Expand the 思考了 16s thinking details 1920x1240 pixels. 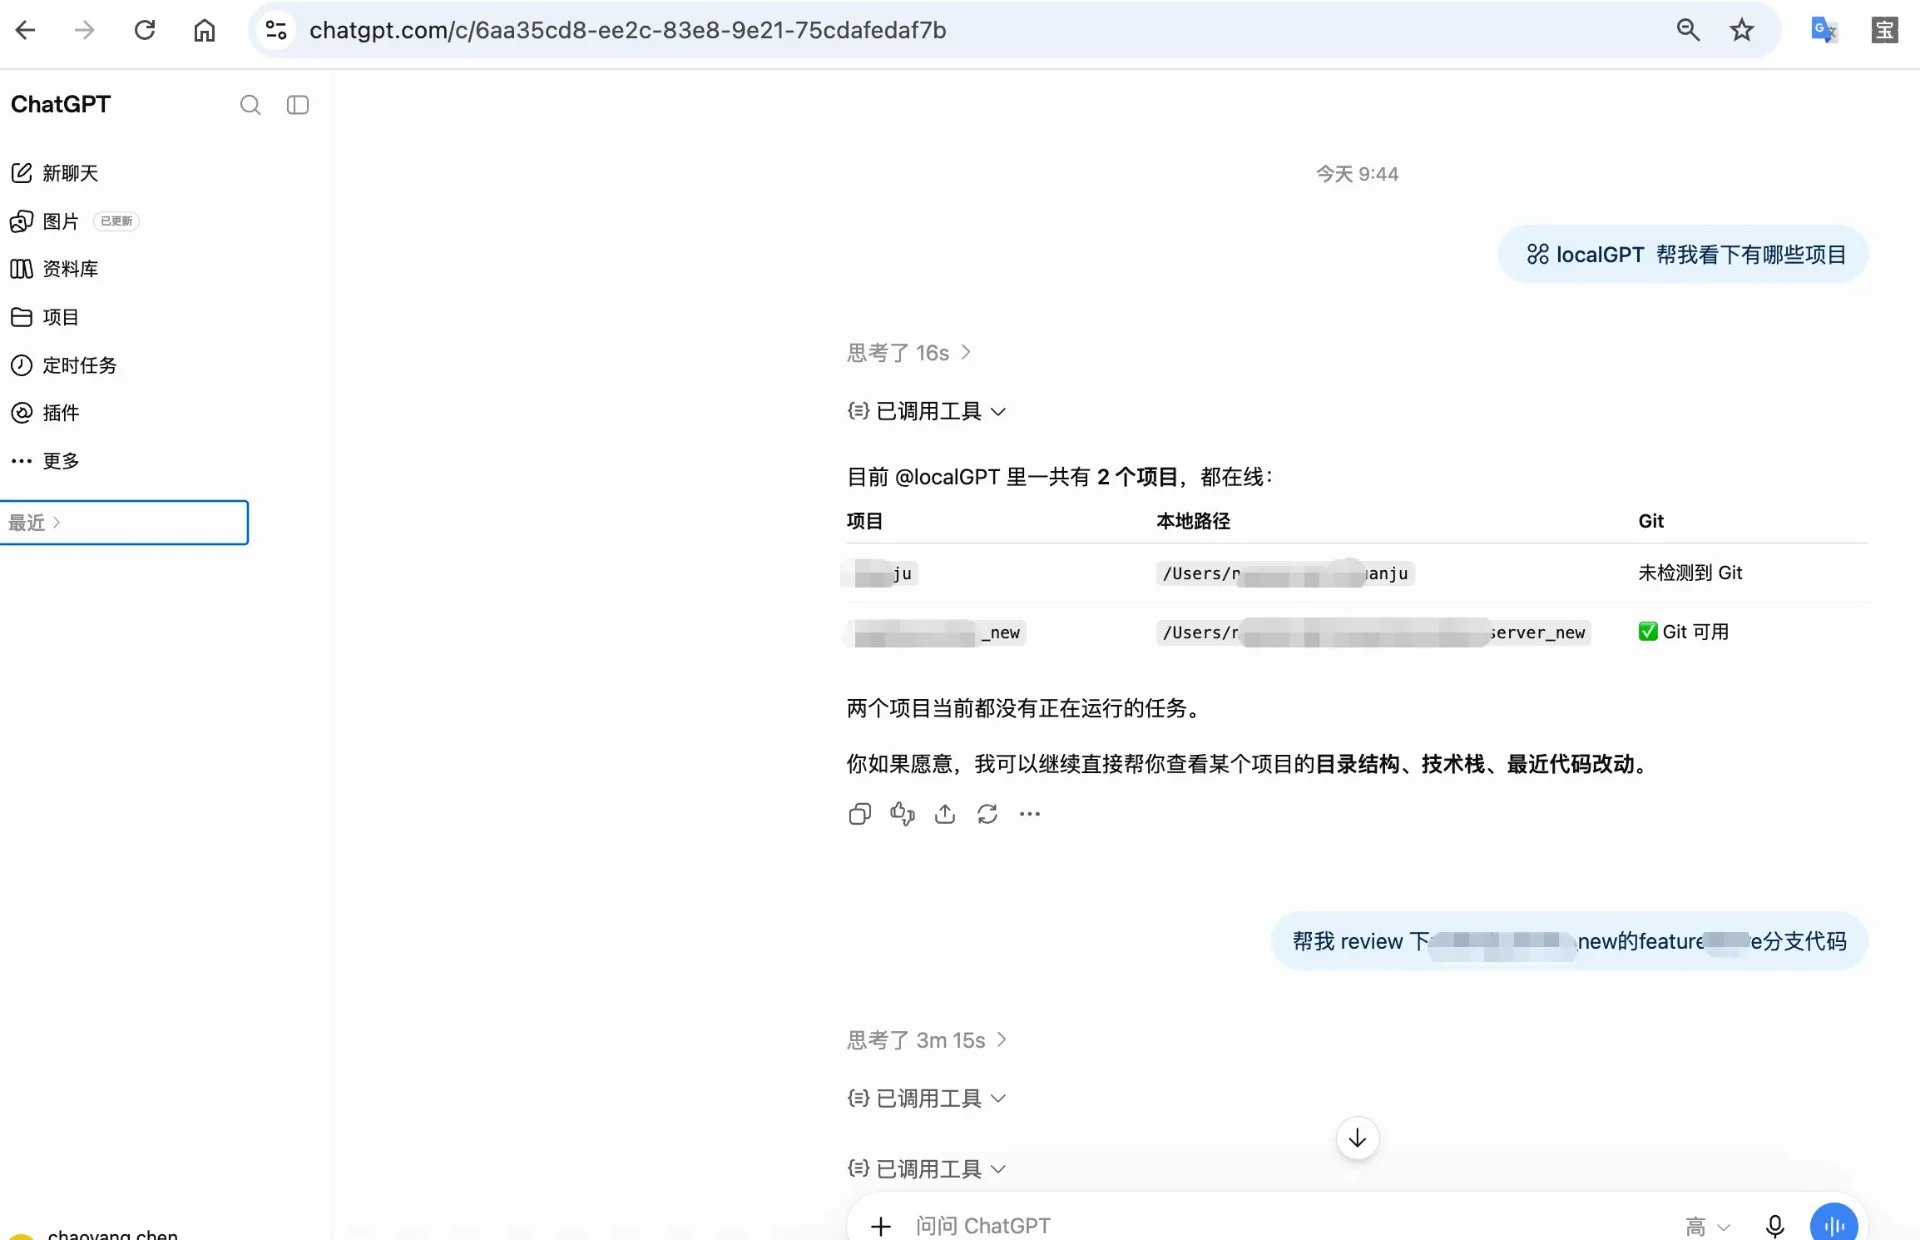[909, 352]
